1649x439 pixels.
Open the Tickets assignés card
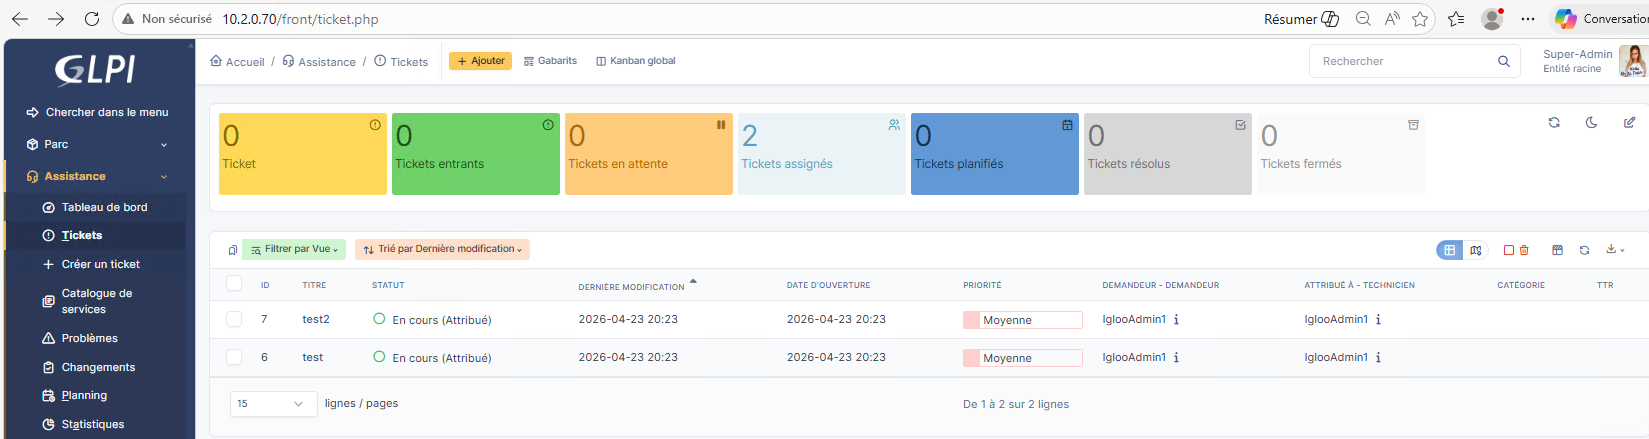pyautogui.click(x=821, y=153)
